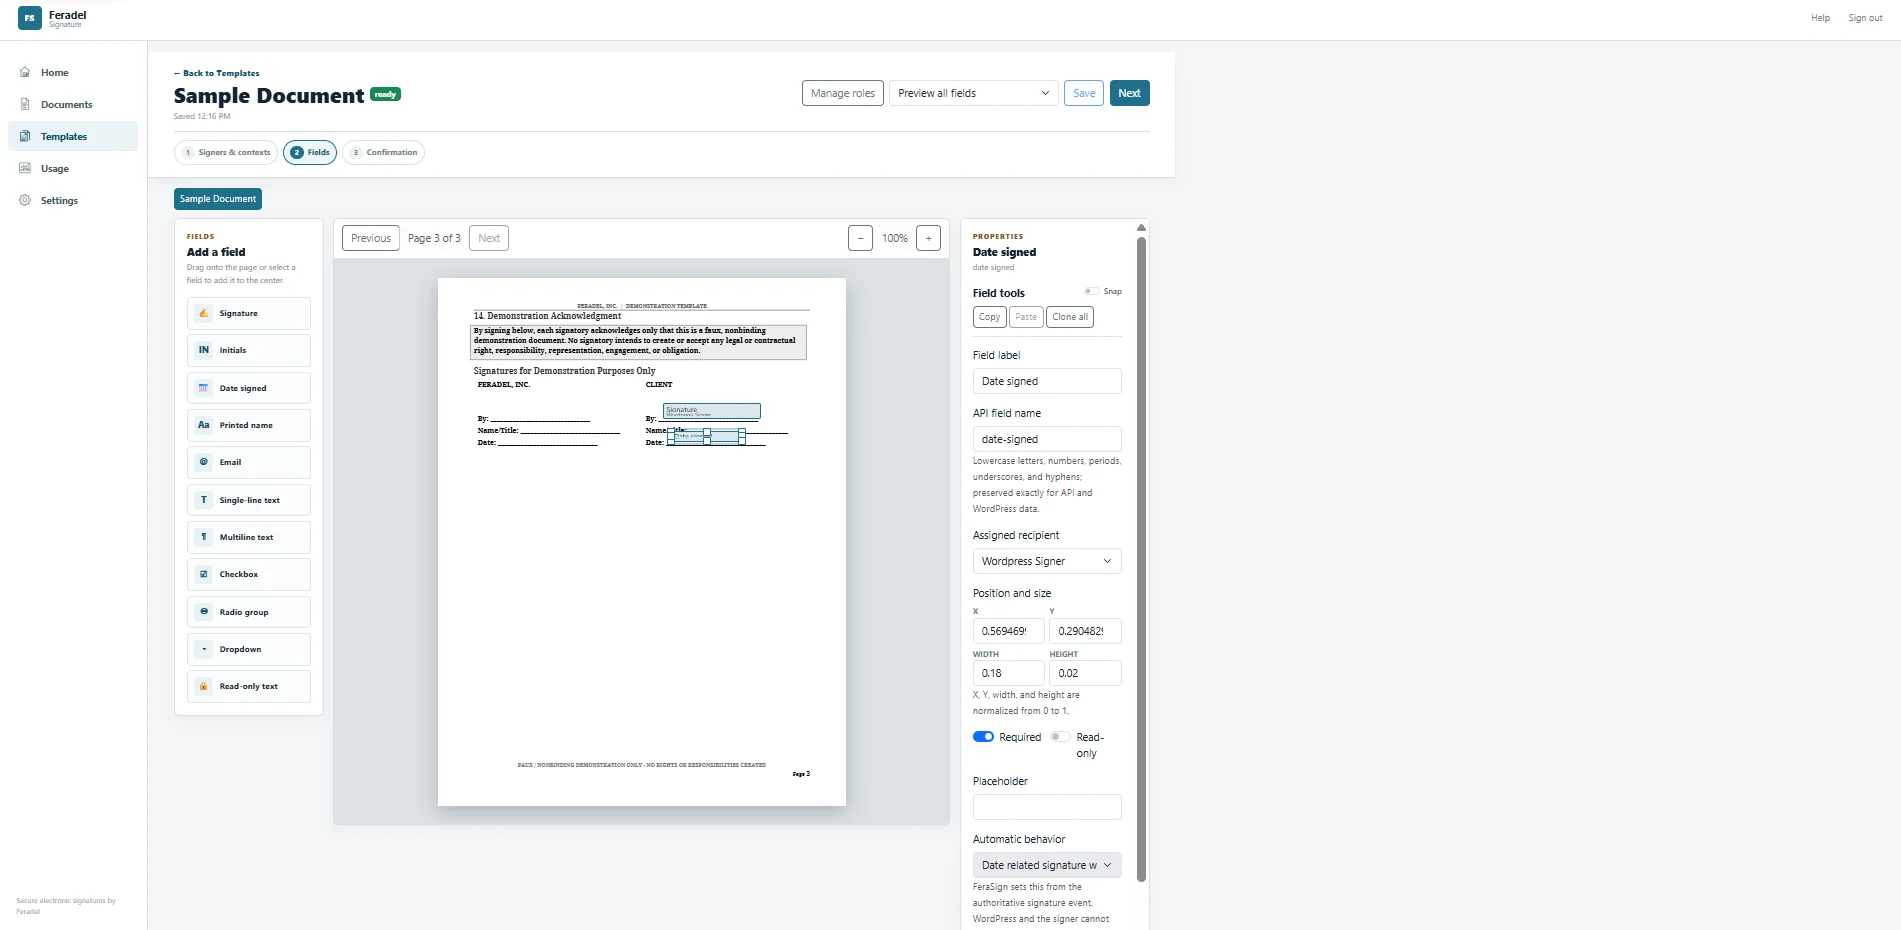
Task: Add a Signature field from the palette
Action: (x=248, y=313)
